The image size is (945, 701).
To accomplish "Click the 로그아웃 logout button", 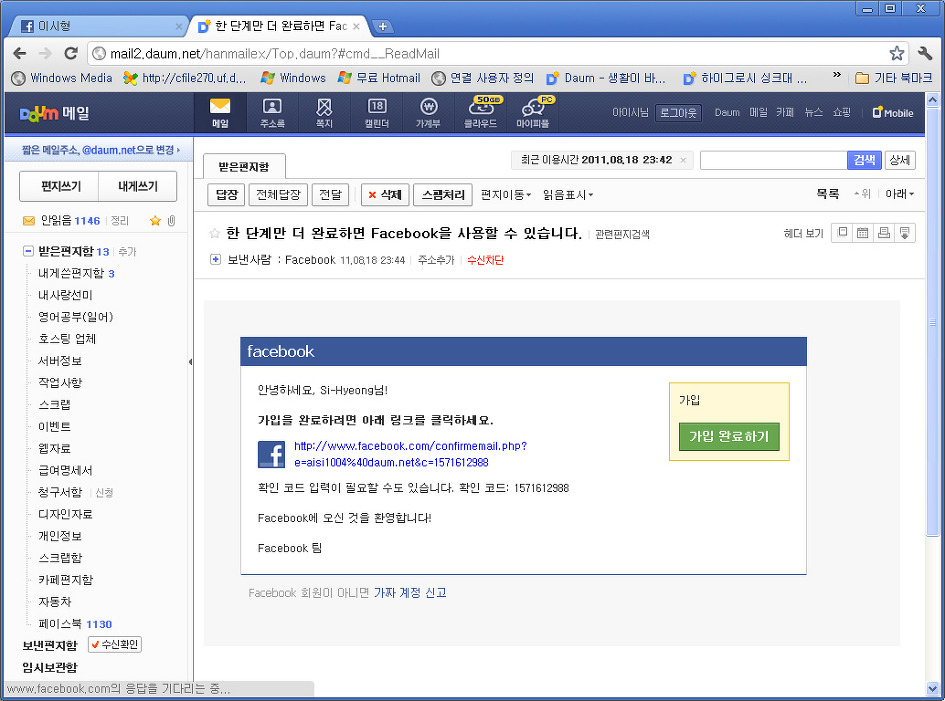I will point(678,113).
